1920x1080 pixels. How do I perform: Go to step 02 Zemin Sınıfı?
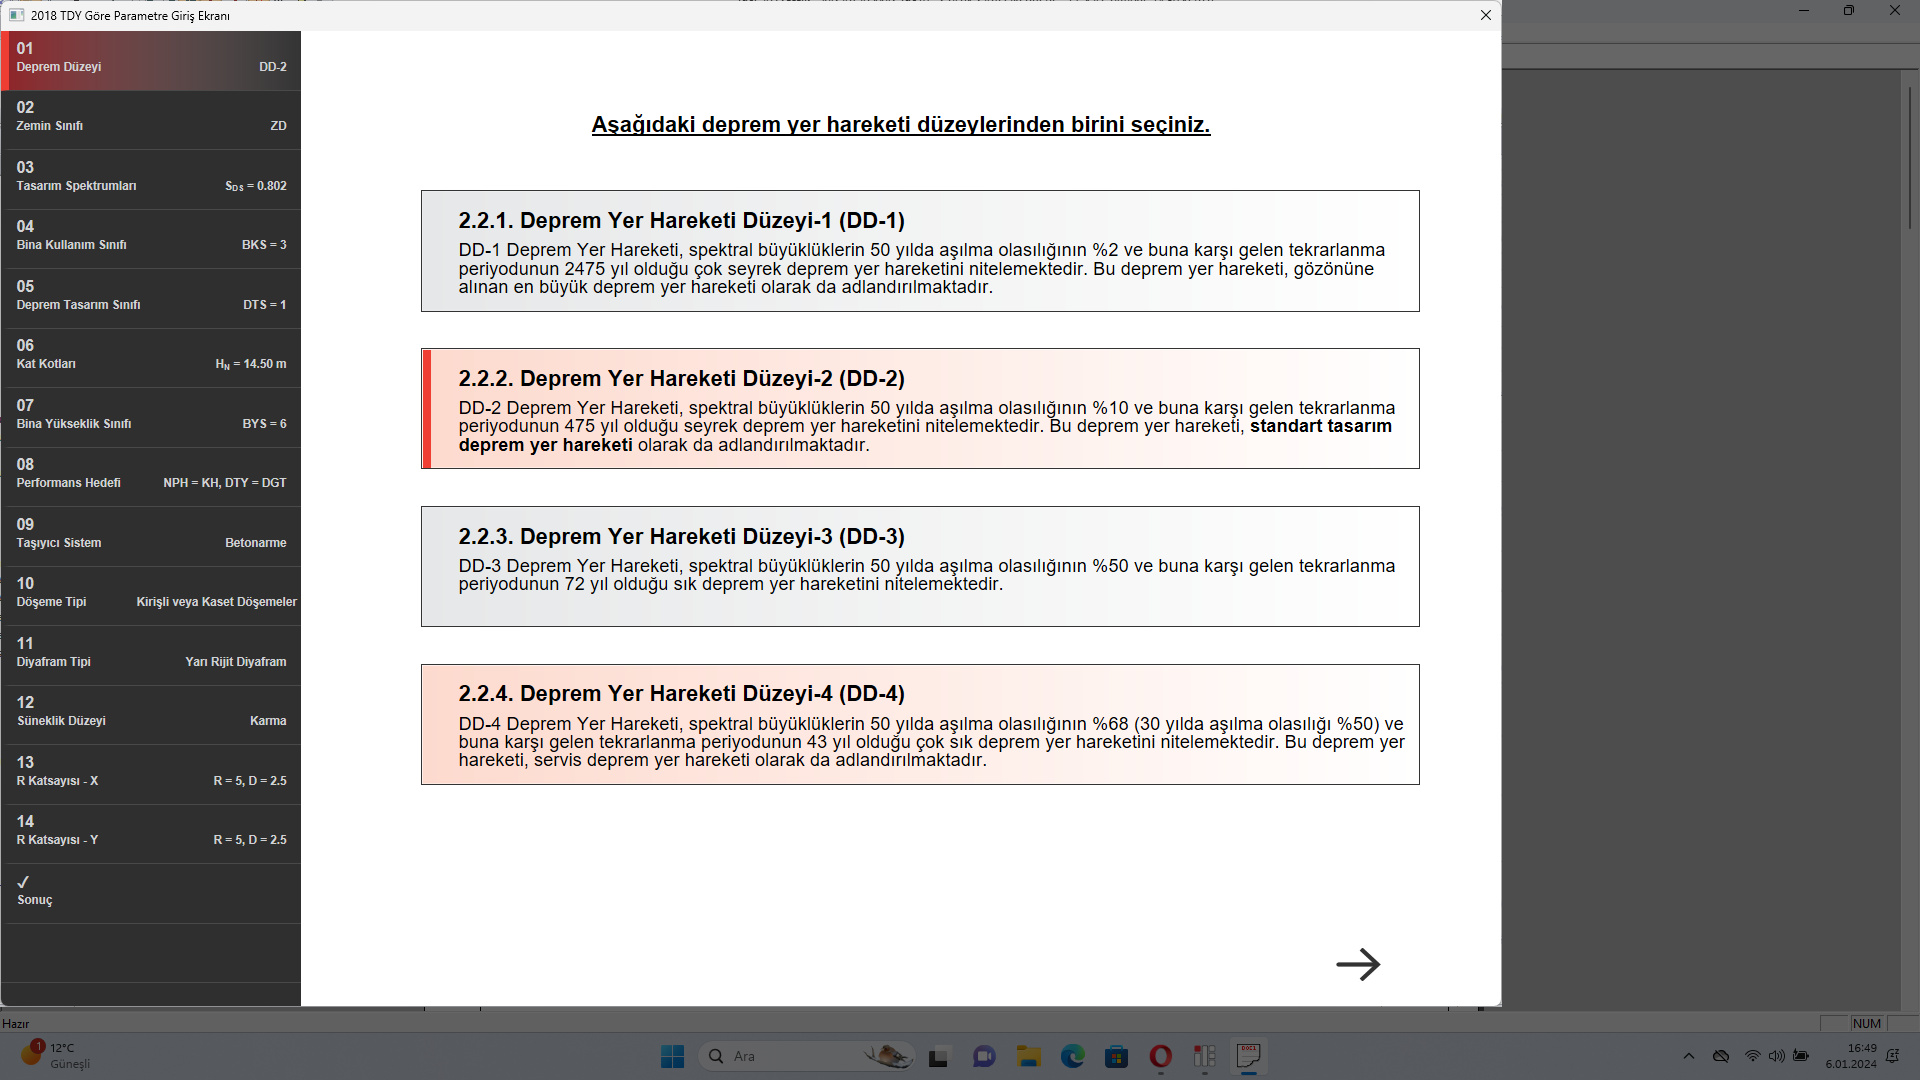point(150,117)
